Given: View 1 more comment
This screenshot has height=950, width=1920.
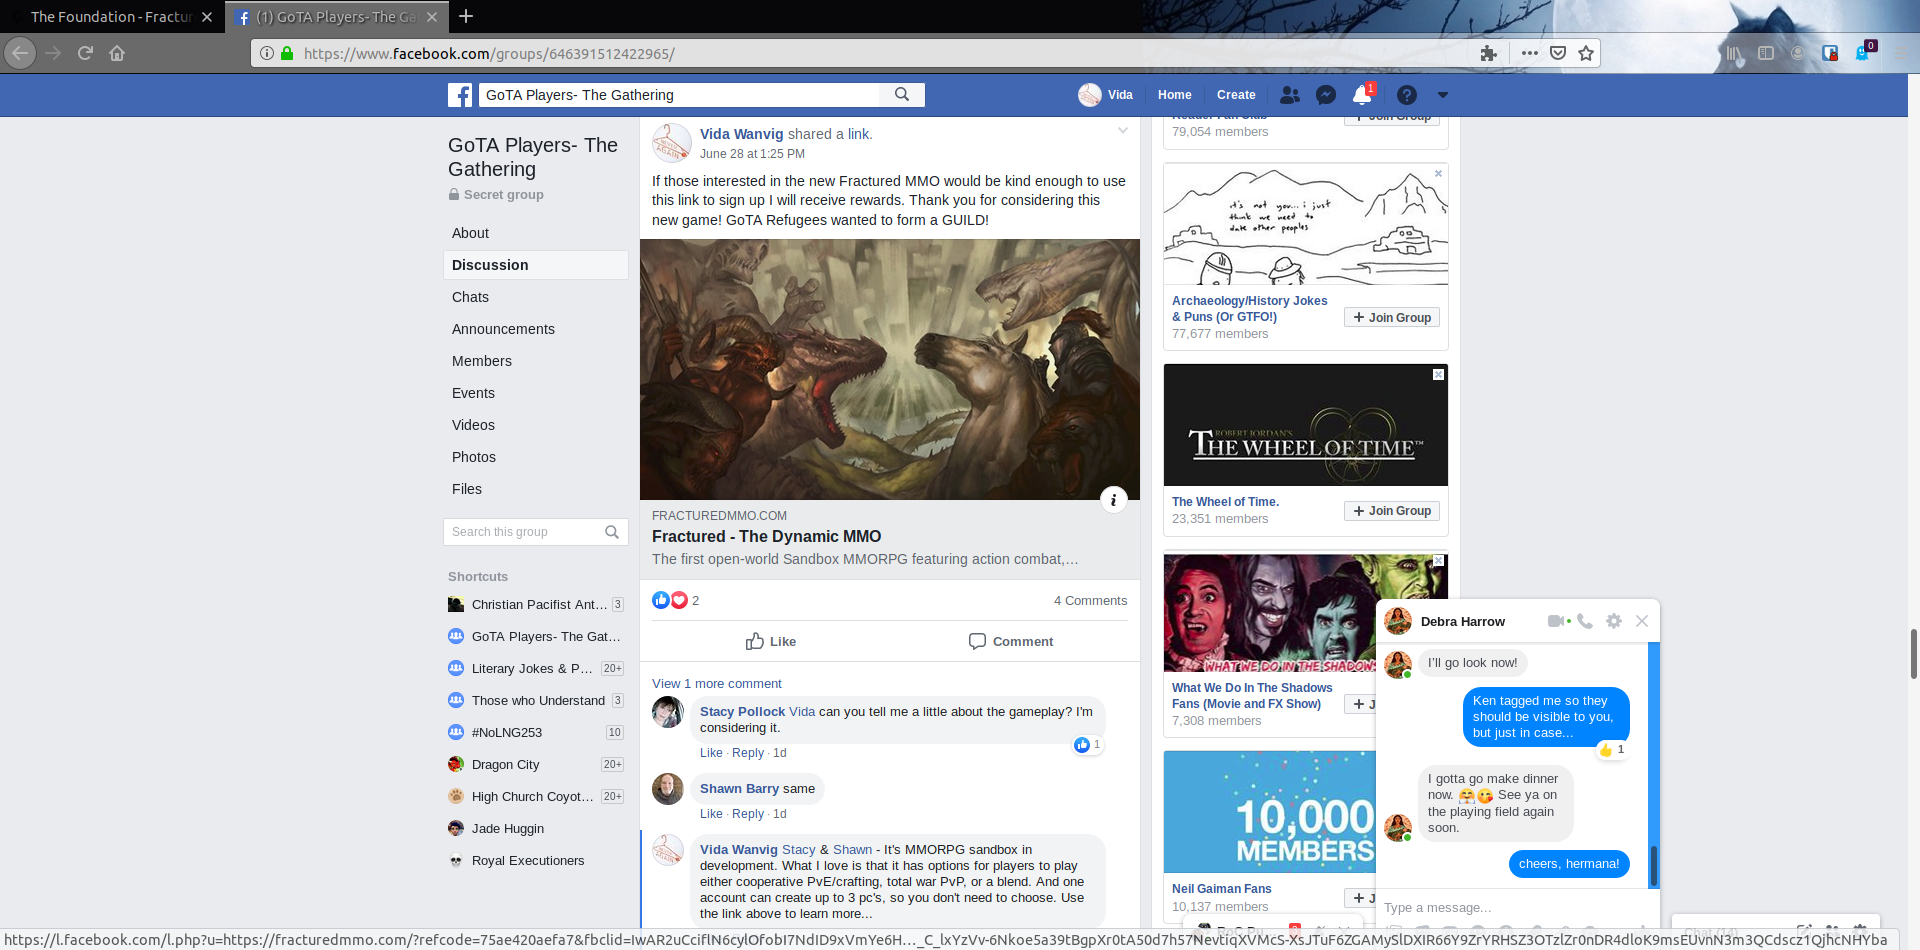Looking at the screenshot, I should [717, 683].
